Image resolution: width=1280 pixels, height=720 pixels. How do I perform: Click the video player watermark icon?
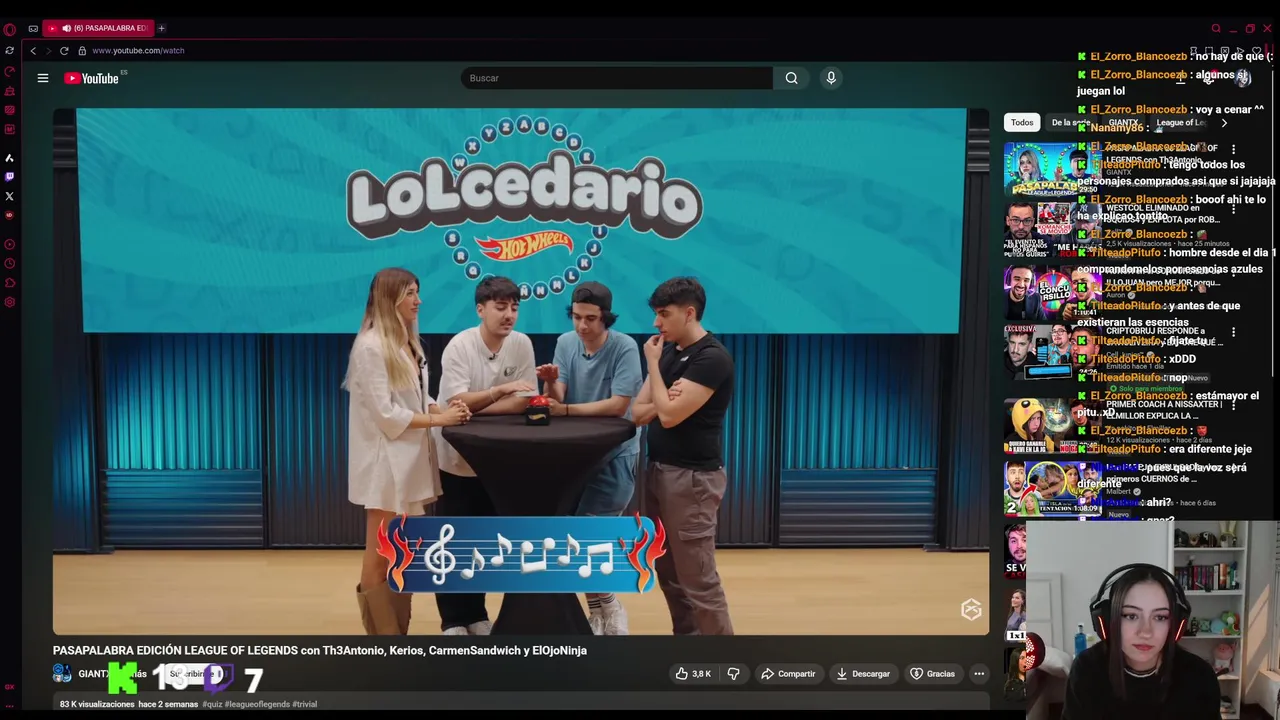tap(971, 610)
